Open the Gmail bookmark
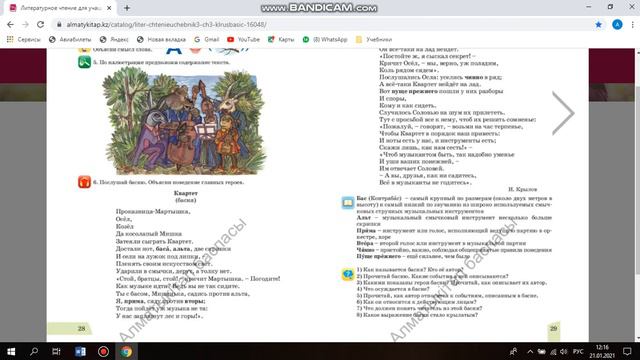 [x=207, y=40]
